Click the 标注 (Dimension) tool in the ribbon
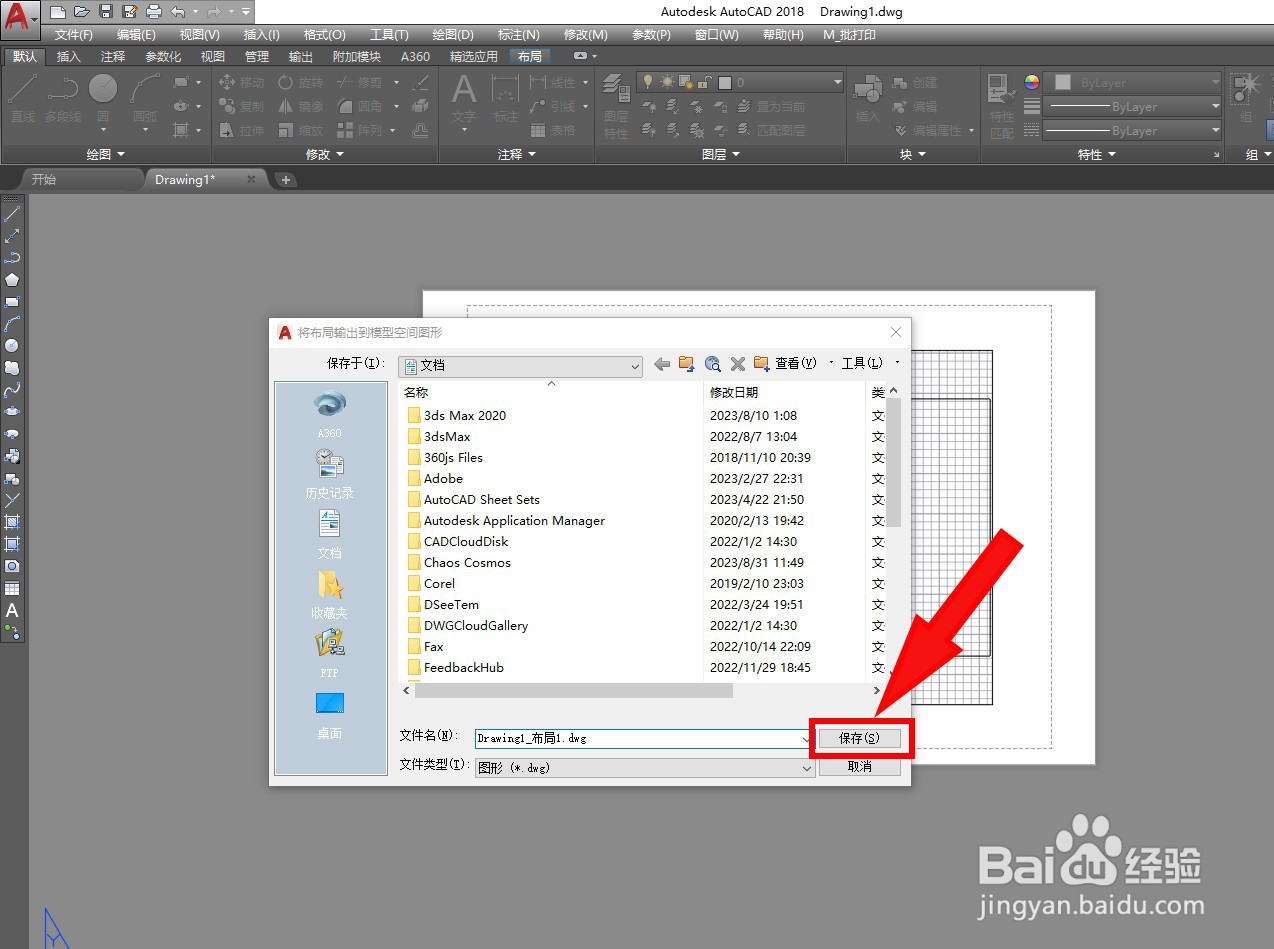 click(506, 99)
